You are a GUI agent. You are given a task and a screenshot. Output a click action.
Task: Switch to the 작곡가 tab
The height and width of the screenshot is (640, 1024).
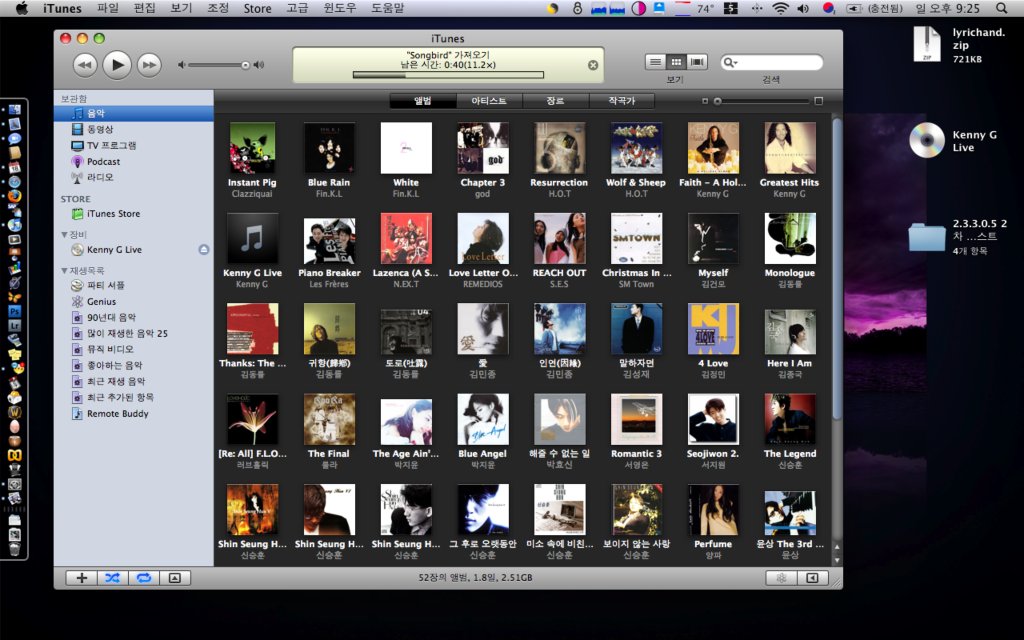click(622, 101)
